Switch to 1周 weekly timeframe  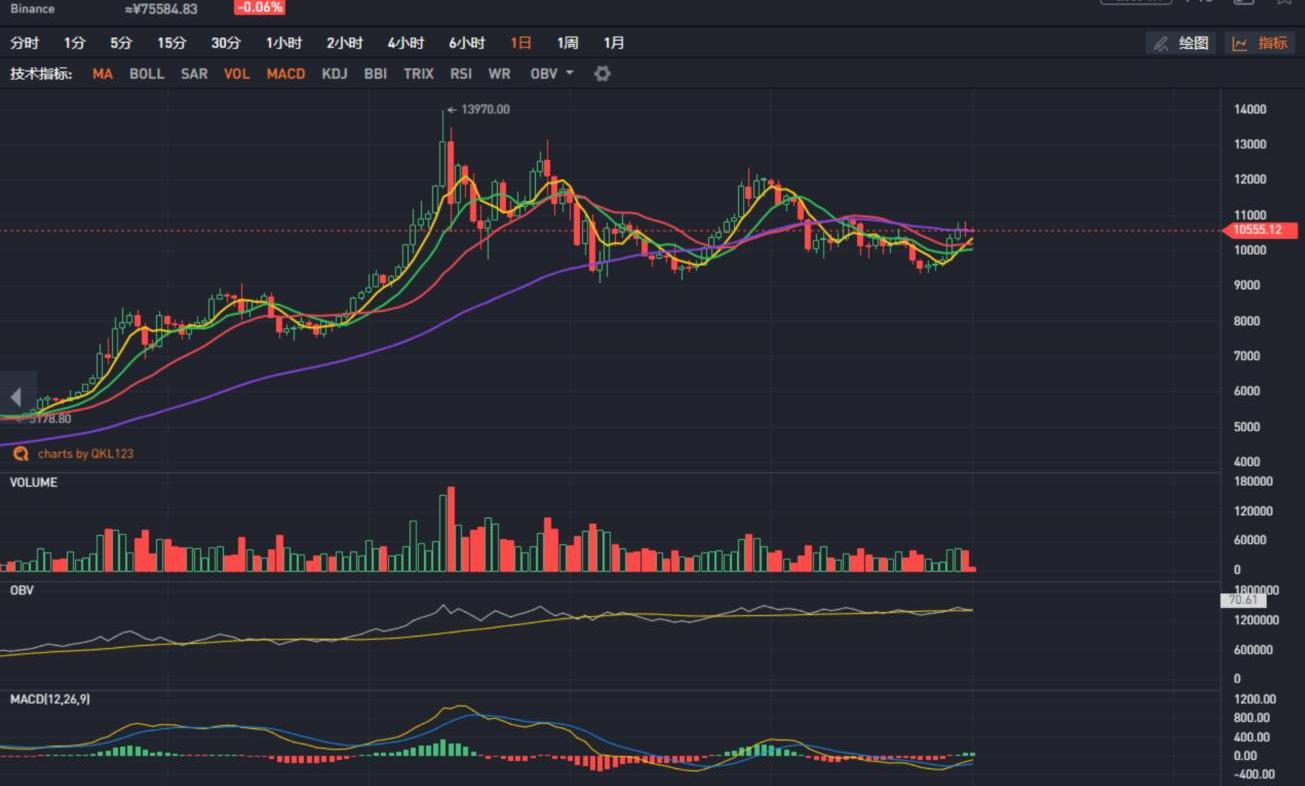tap(567, 43)
